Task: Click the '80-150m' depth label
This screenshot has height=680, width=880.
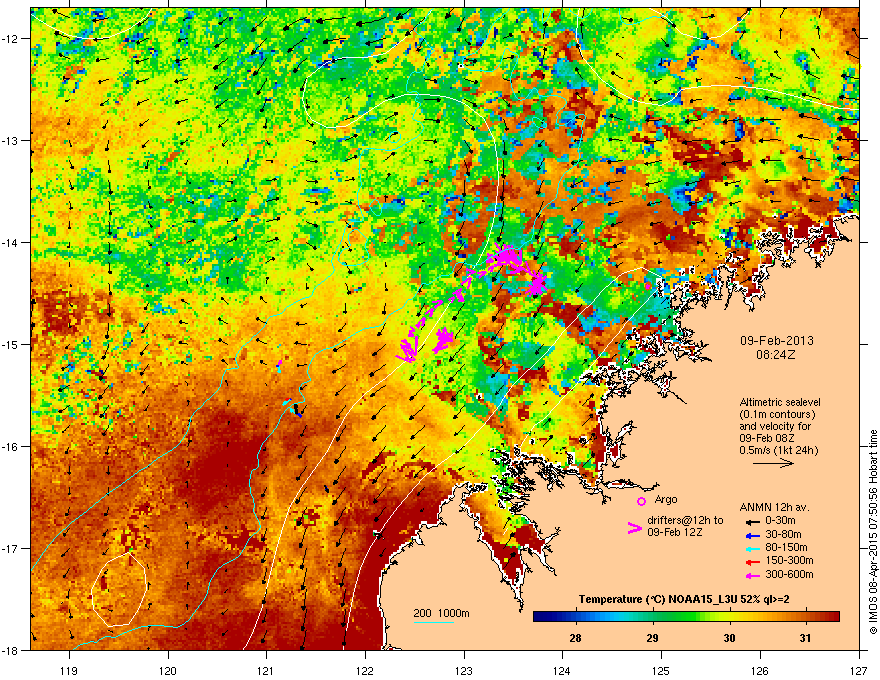Action: pos(786,548)
